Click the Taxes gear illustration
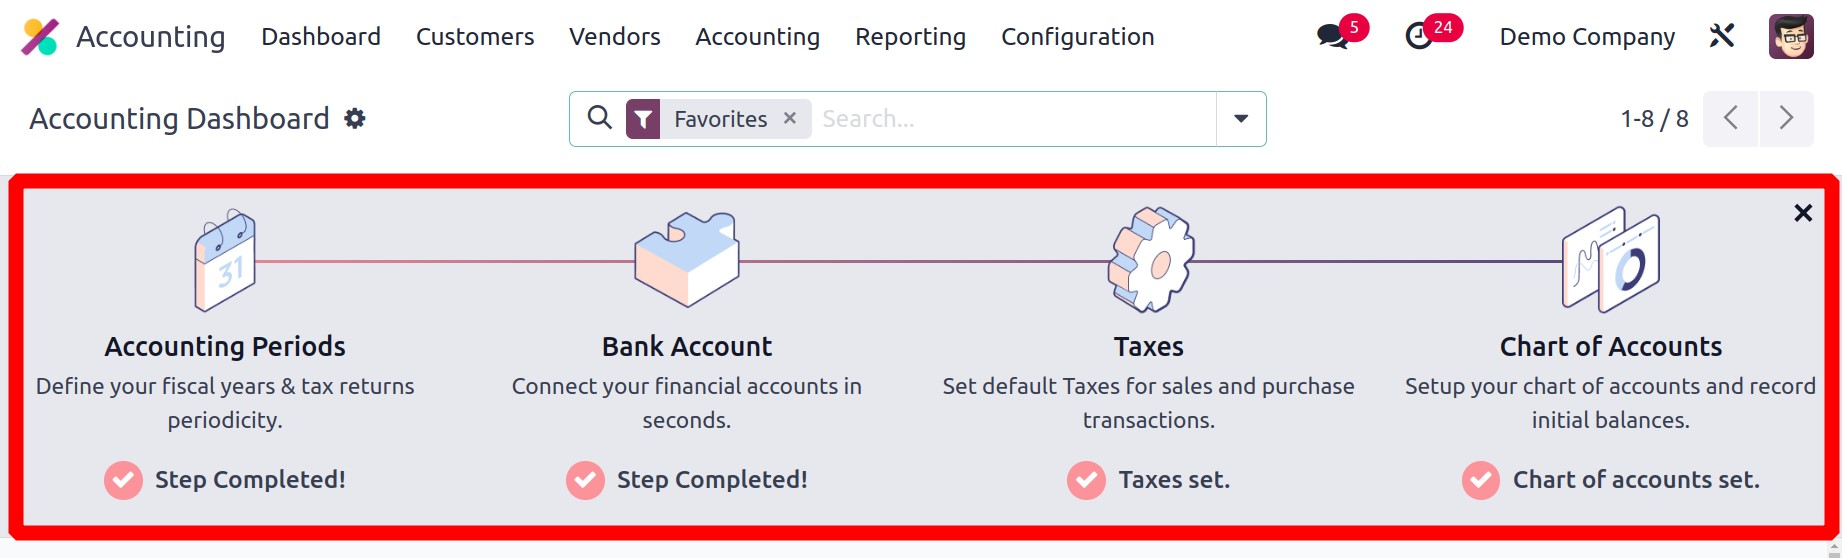Viewport: 1842px width, 558px height. 1150,260
